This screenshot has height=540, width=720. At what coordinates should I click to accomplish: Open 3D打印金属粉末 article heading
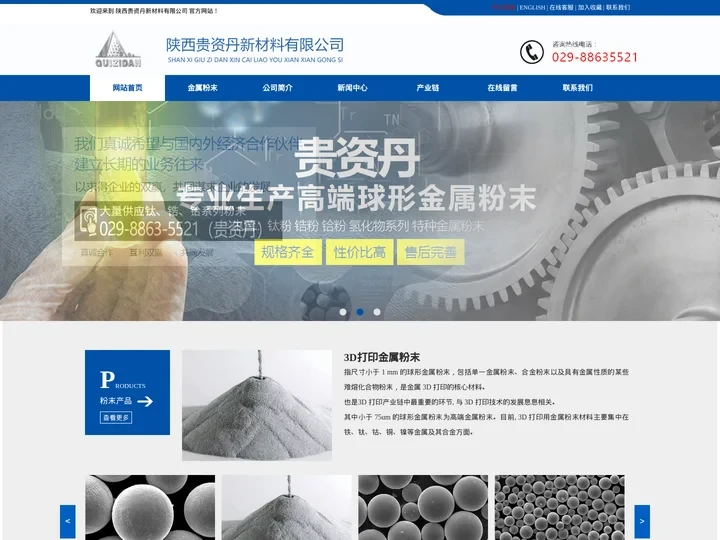382,357
